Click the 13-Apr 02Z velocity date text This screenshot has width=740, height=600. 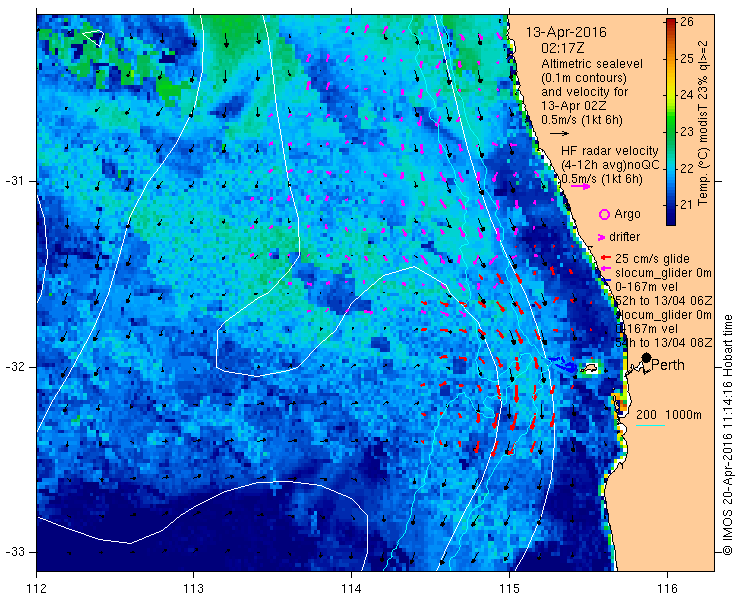coord(572,106)
